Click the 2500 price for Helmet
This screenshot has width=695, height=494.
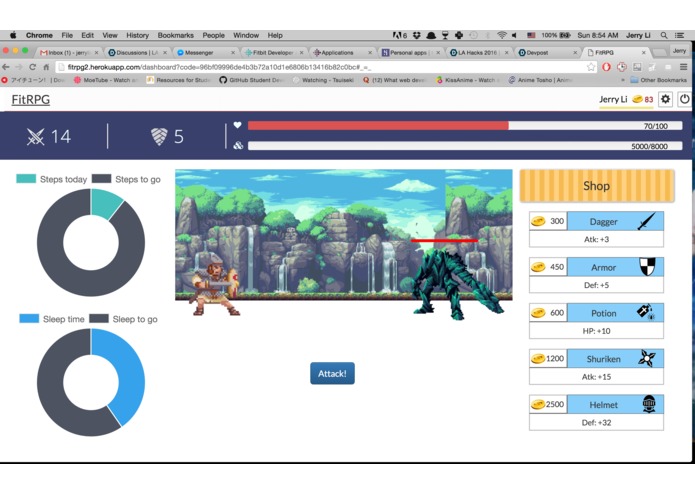554,404
